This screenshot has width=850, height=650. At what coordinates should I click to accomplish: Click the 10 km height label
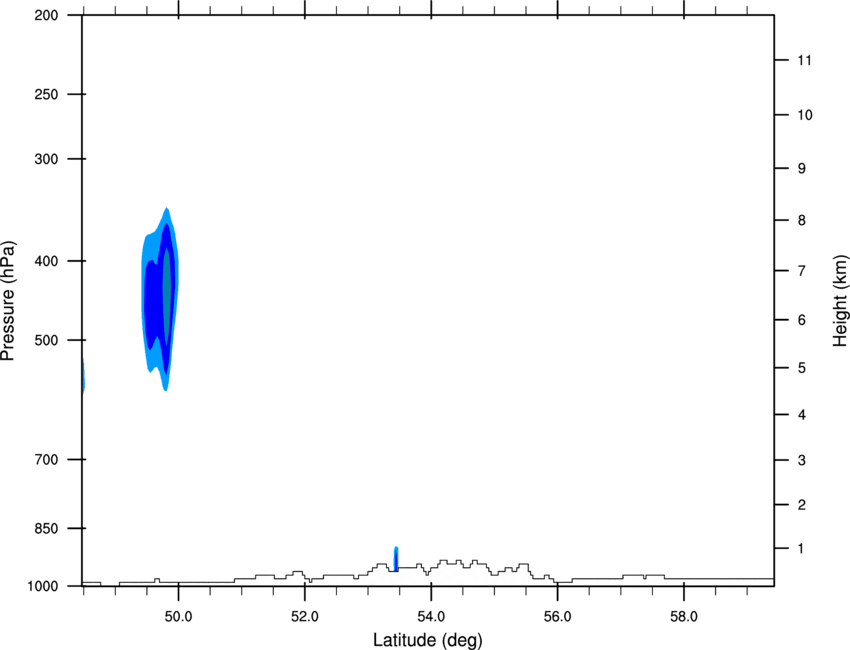click(805, 115)
